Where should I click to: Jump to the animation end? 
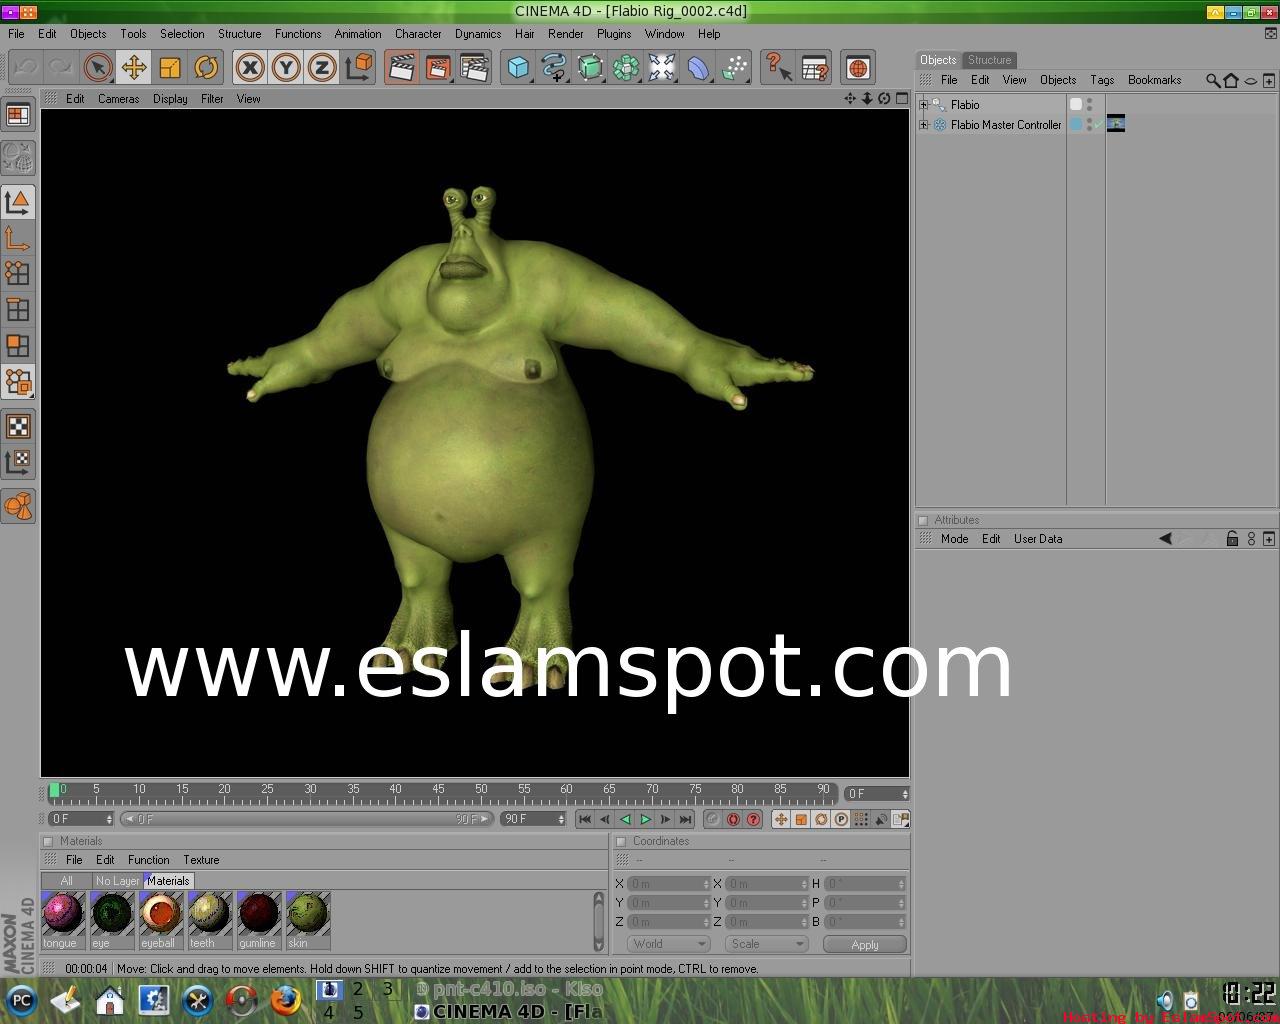coord(685,819)
